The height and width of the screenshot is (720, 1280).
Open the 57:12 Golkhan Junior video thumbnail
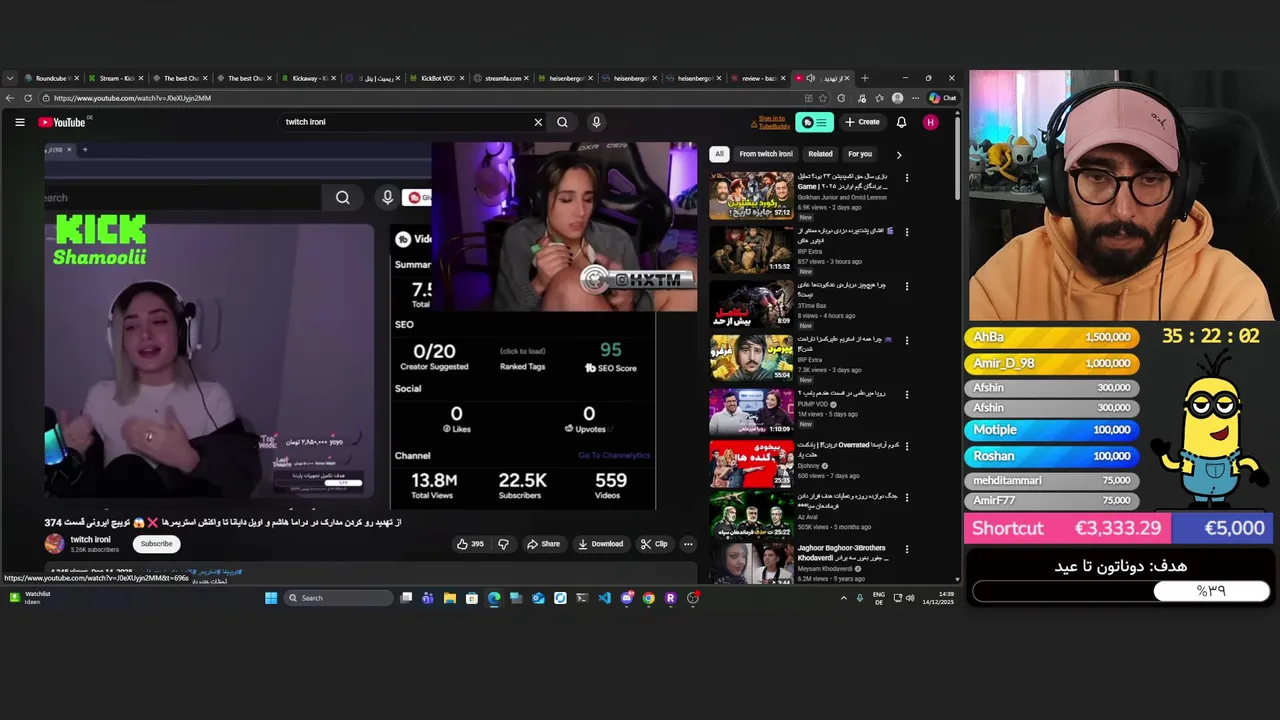[751, 196]
